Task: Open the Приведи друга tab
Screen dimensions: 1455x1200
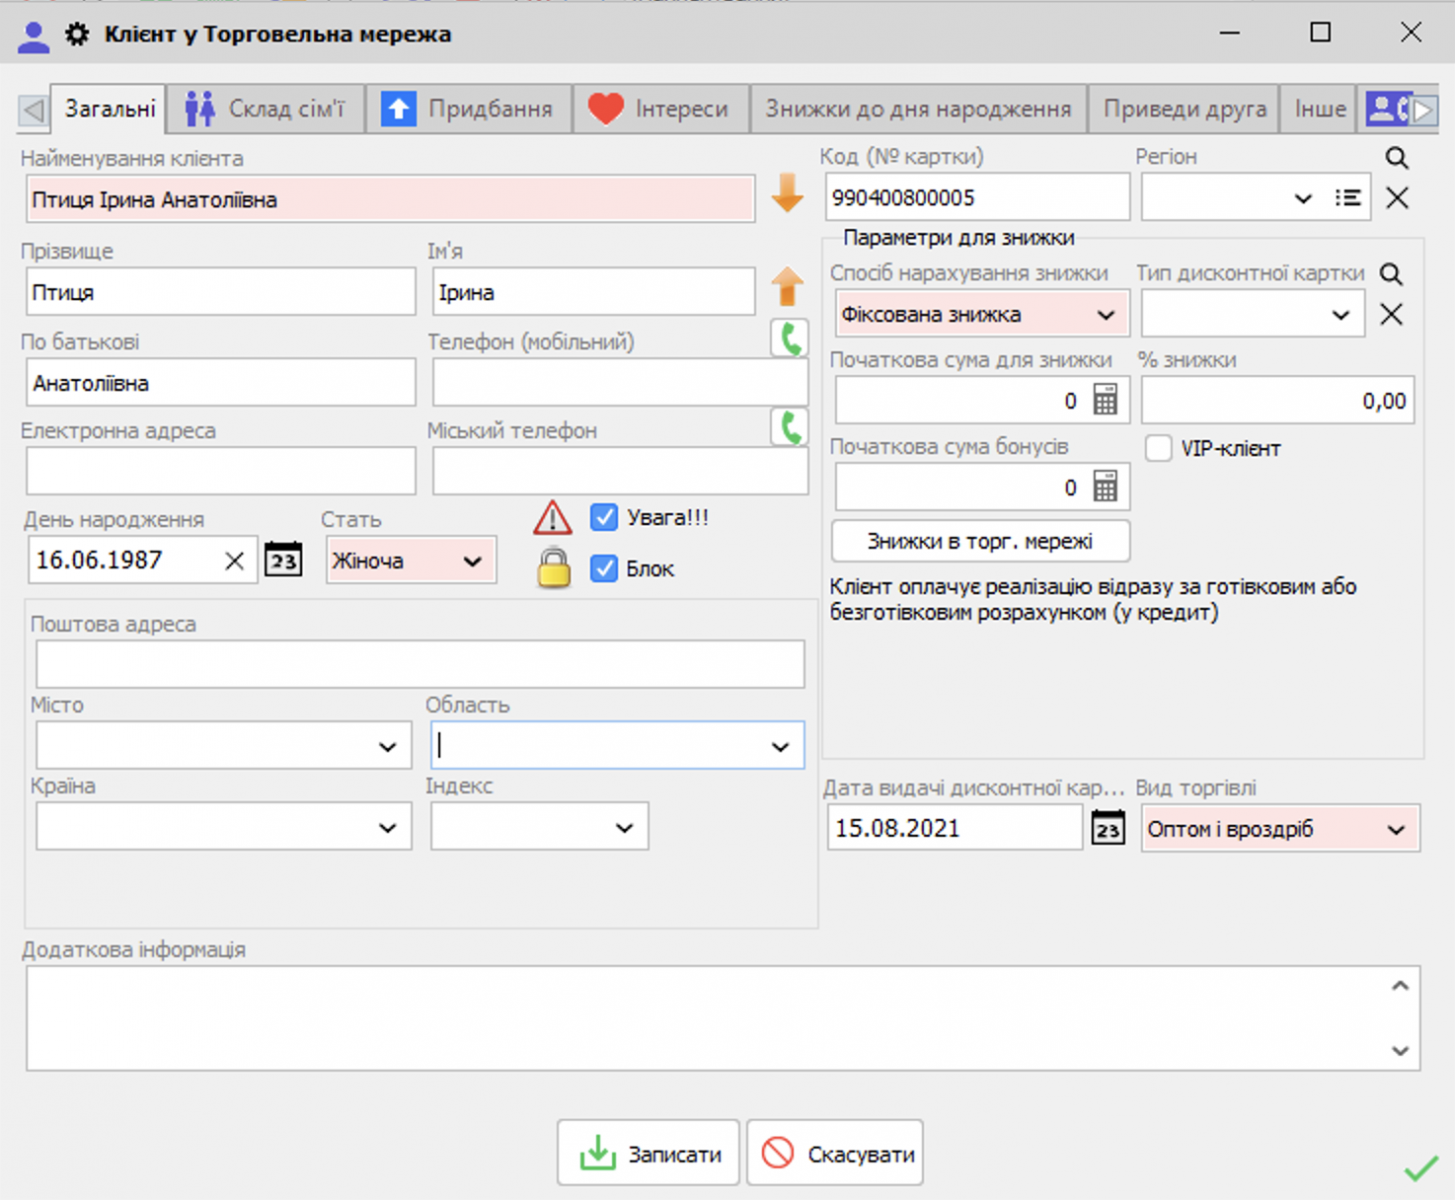Action: [x=1184, y=108]
